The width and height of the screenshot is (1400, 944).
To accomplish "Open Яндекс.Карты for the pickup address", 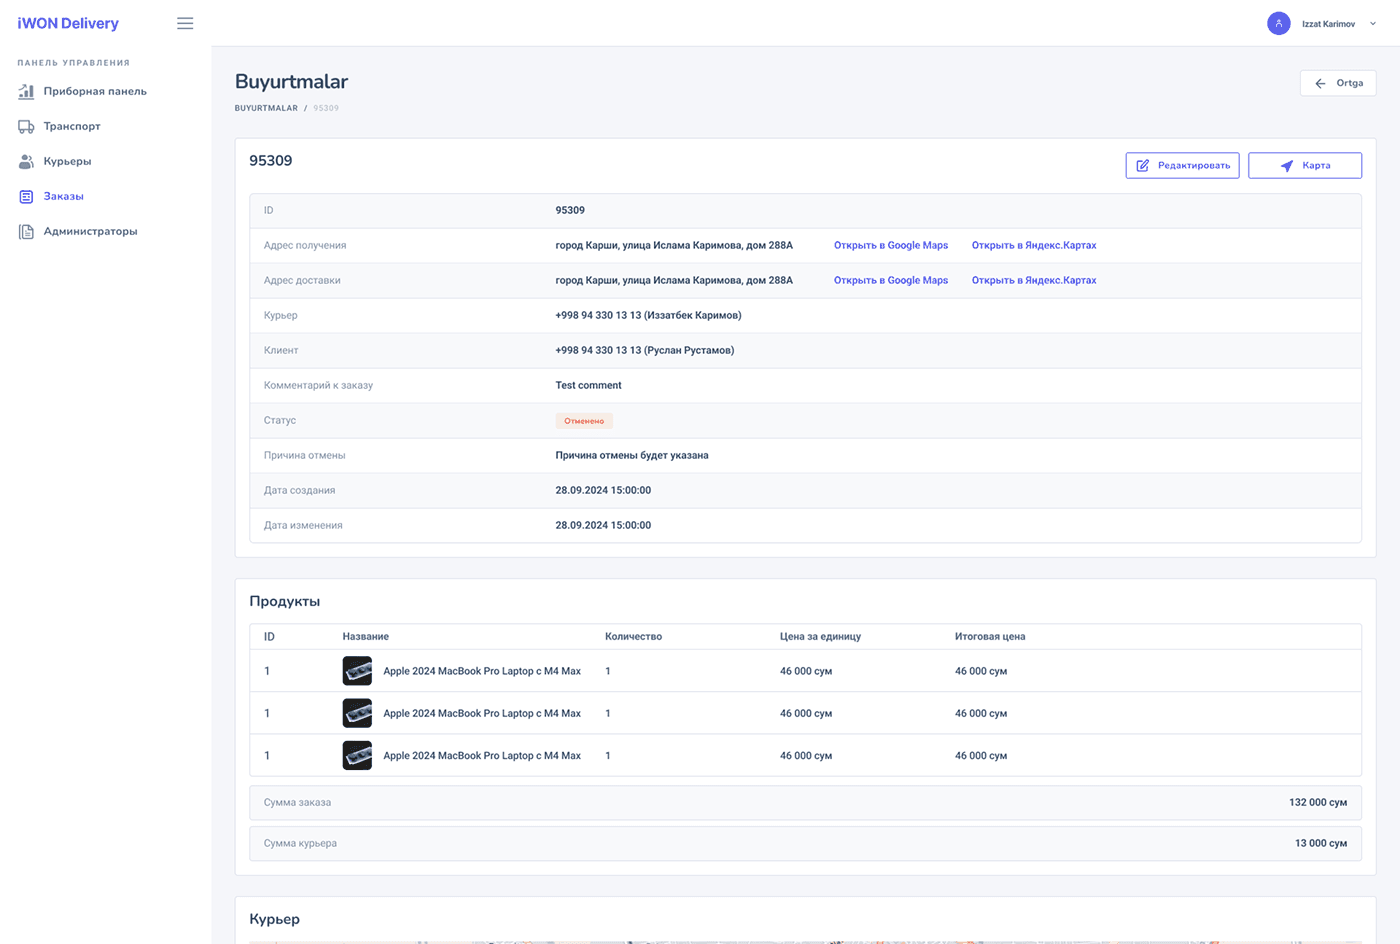I will coord(1034,245).
